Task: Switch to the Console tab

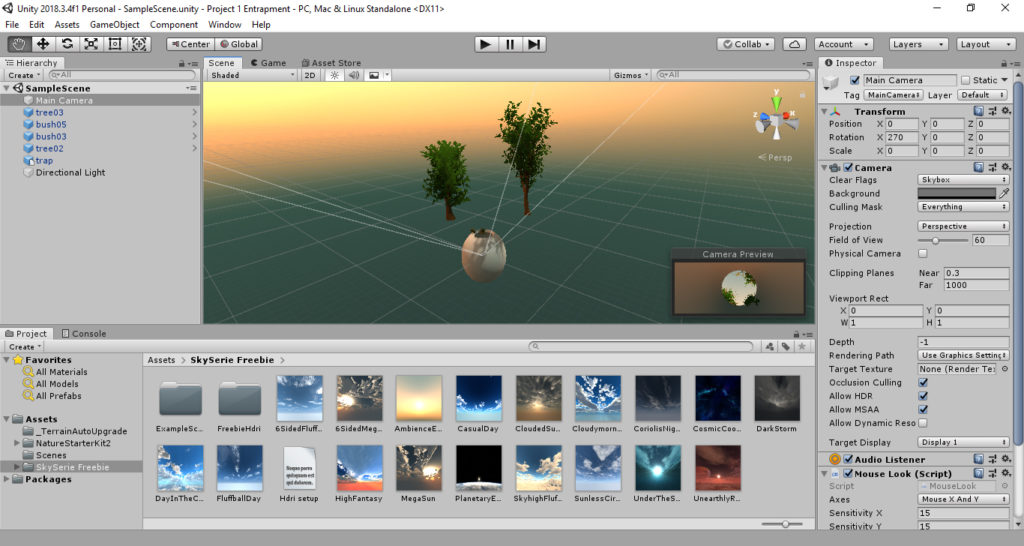Action: pos(83,333)
